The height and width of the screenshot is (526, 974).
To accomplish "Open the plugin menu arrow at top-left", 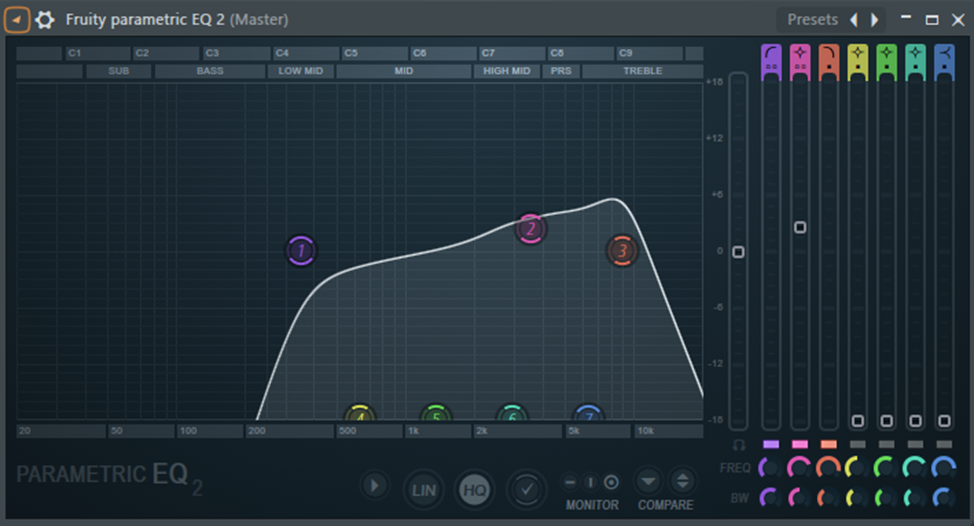I will pos(17,19).
